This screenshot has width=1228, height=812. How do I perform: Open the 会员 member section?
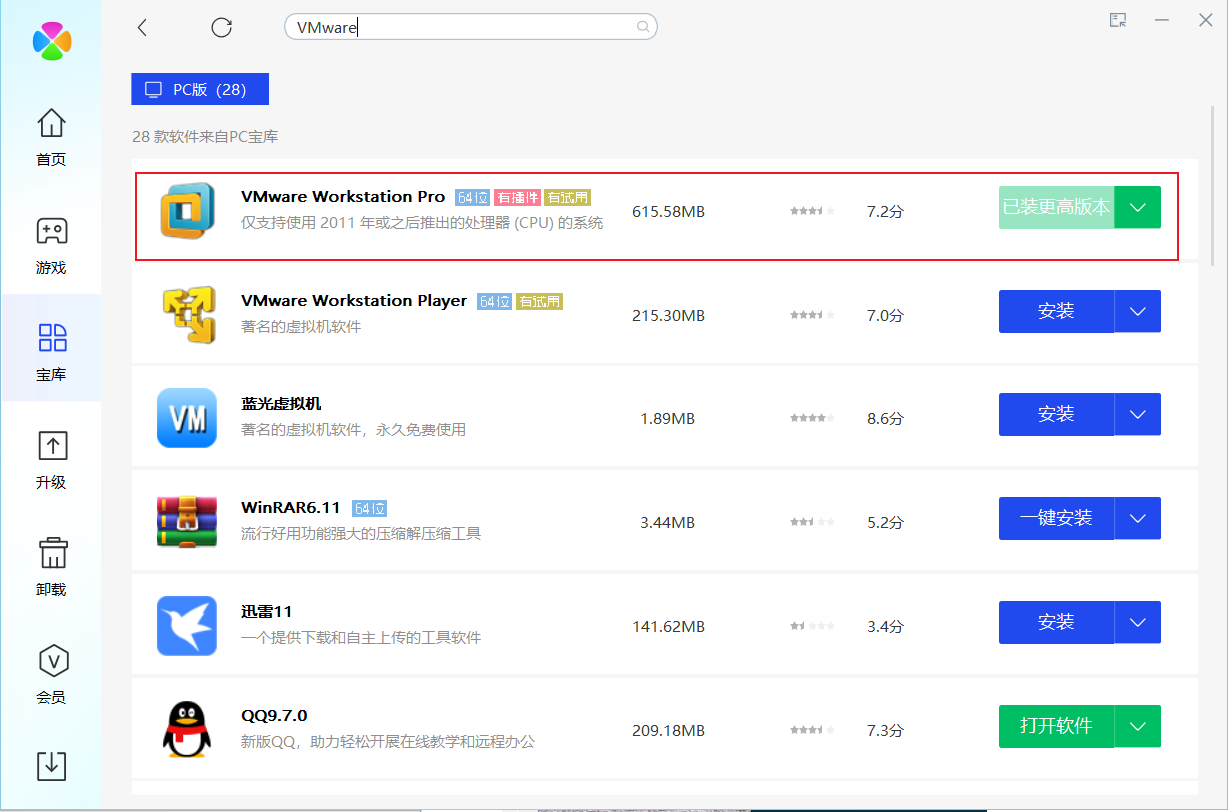[51, 675]
